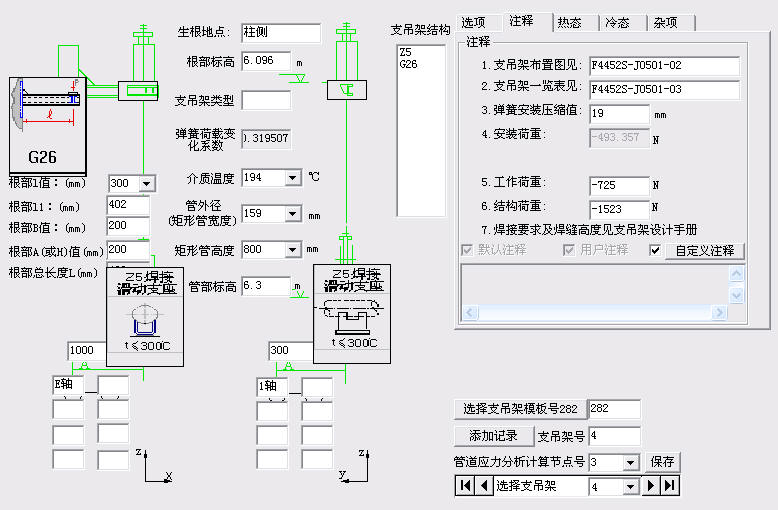Click the scroll-down arrow in the notes box
The image size is (778, 510).
click(x=737, y=296)
